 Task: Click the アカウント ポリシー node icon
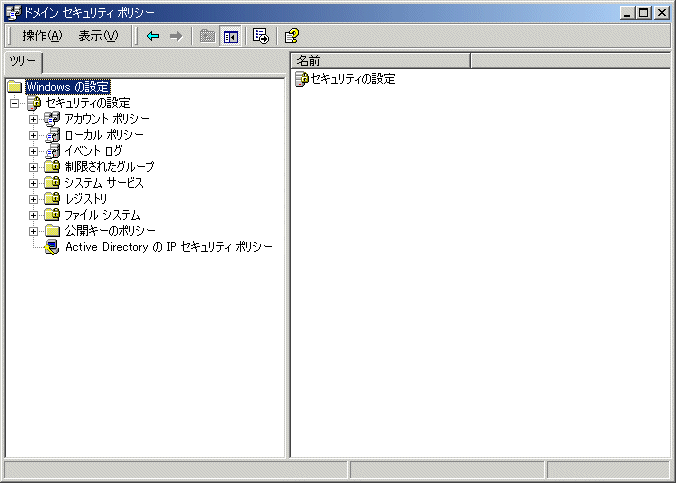(x=52, y=119)
